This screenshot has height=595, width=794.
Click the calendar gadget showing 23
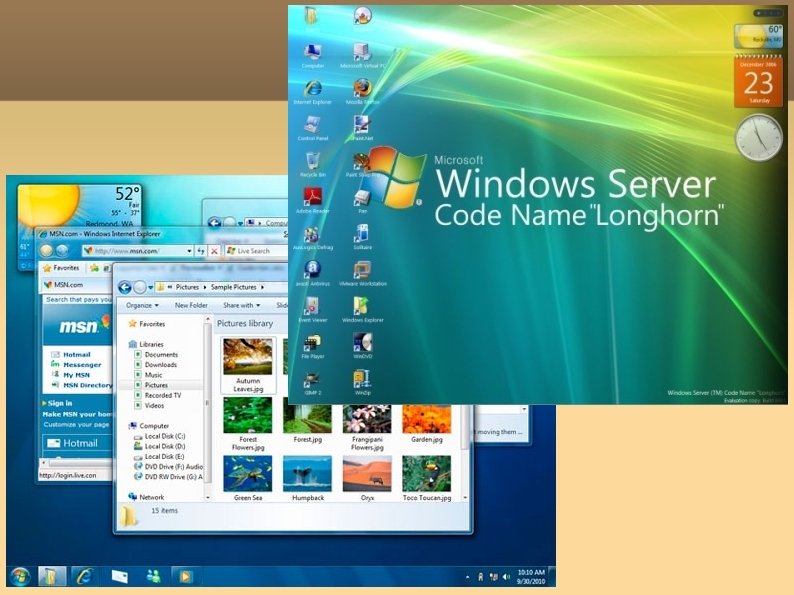pos(758,81)
